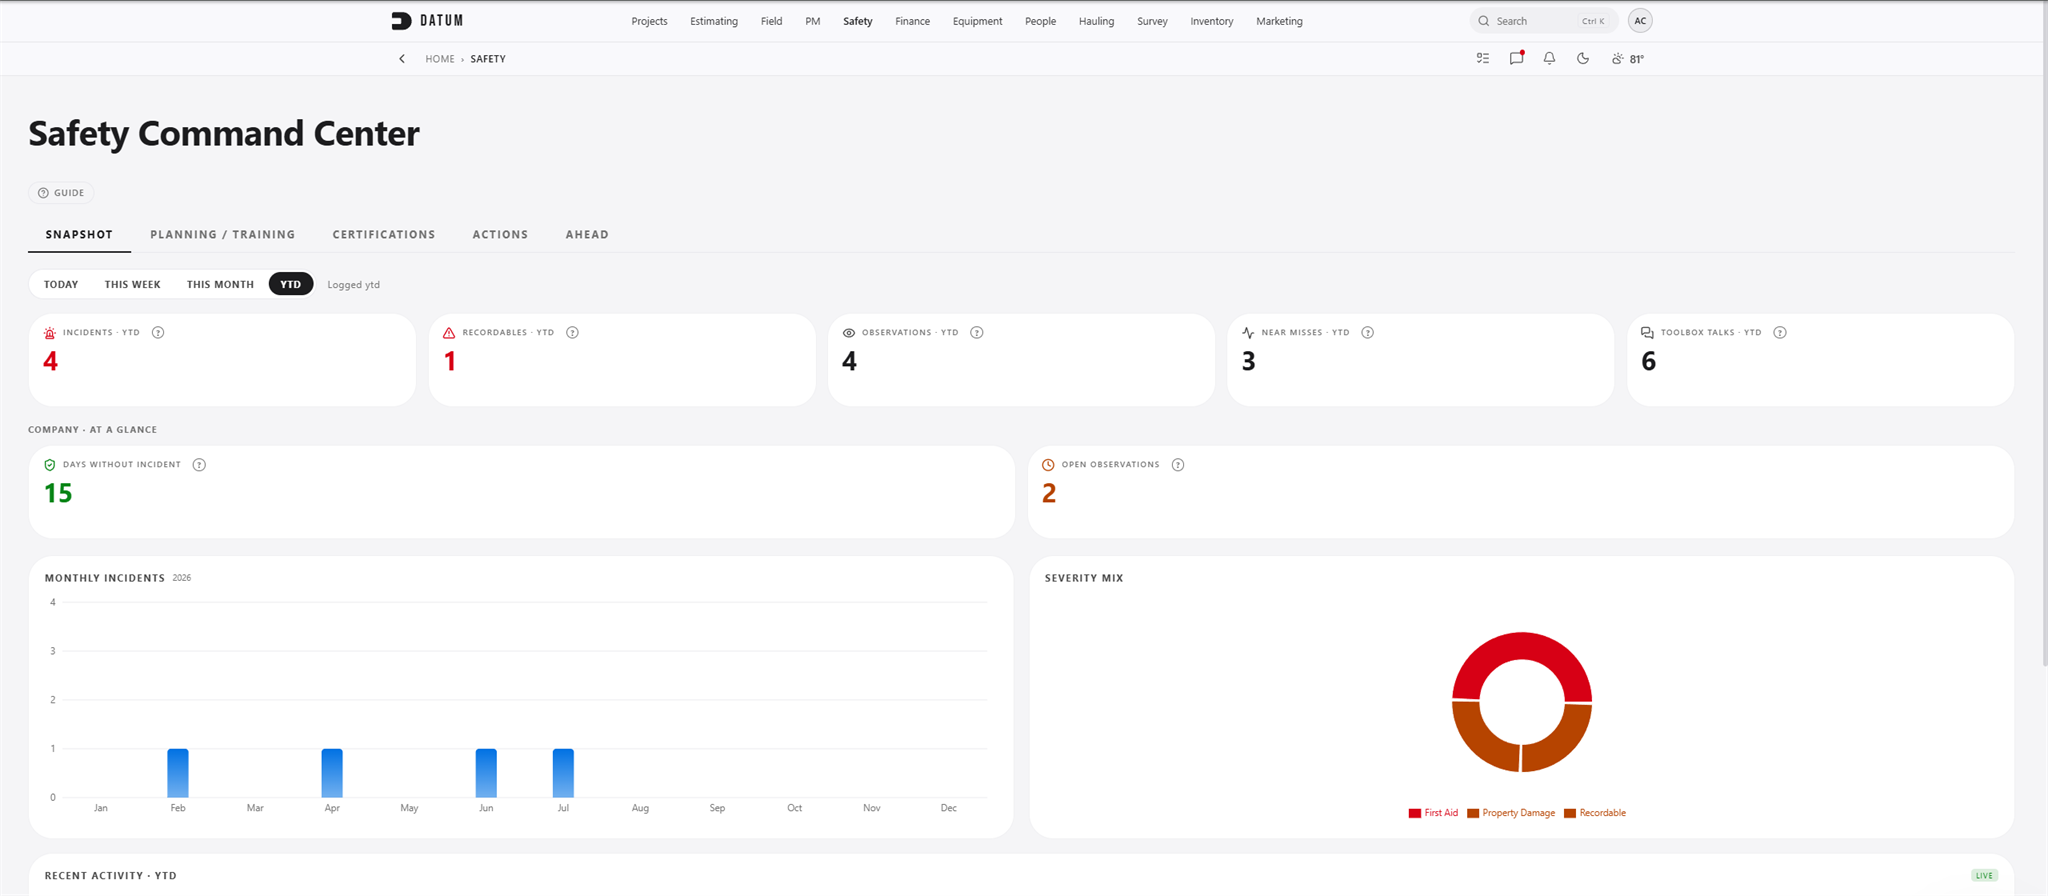The width and height of the screenshot is (2048, 896).
Task: Open the task checklist icon
Action: (x=1483, y=59)
